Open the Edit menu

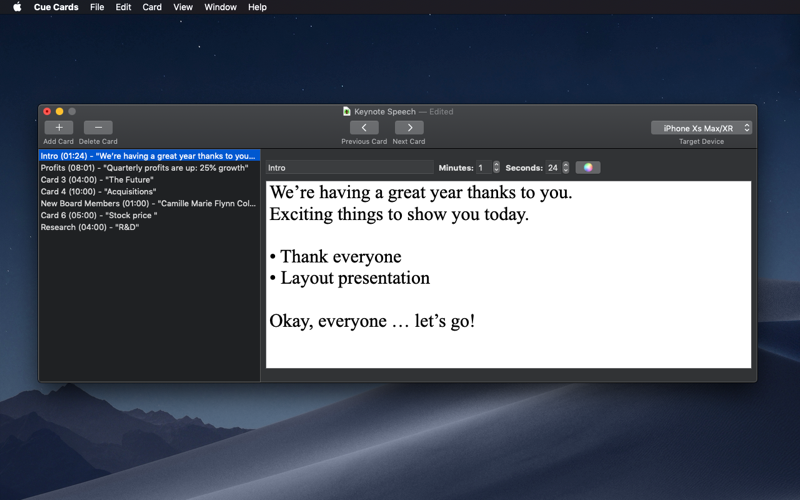123,7
